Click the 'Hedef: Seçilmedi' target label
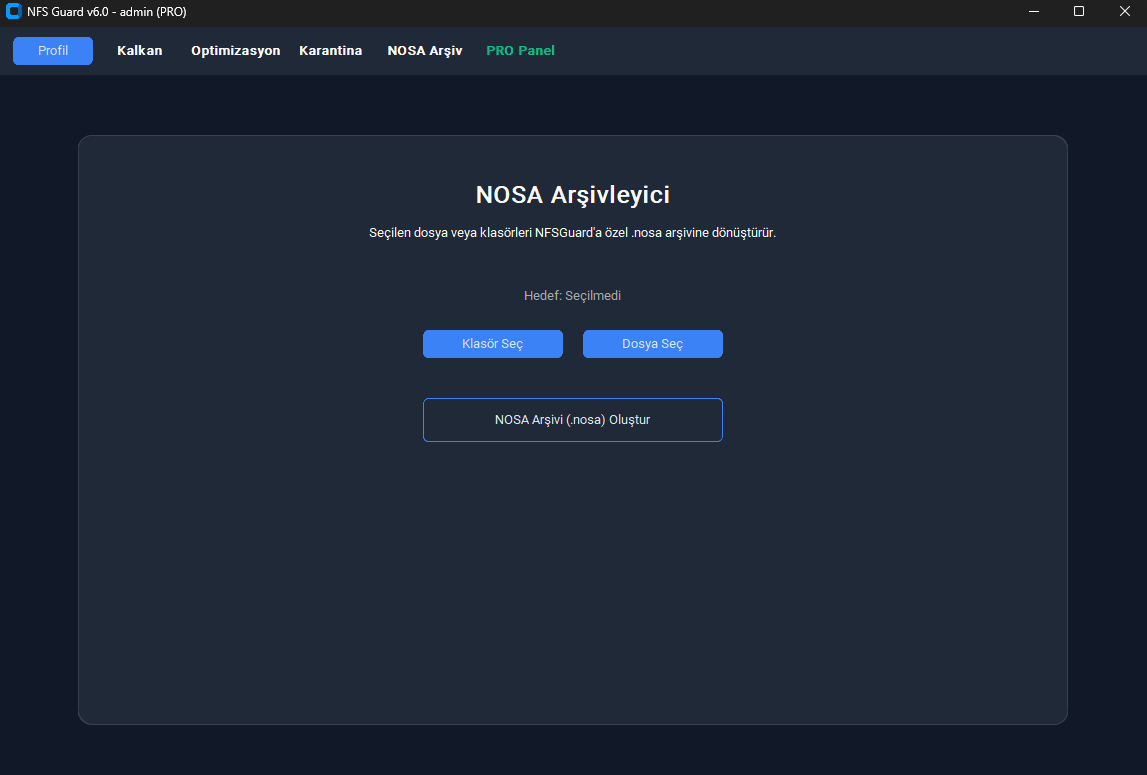The height and width of the screenshot is (775, 1147). [x=573, y=296]
